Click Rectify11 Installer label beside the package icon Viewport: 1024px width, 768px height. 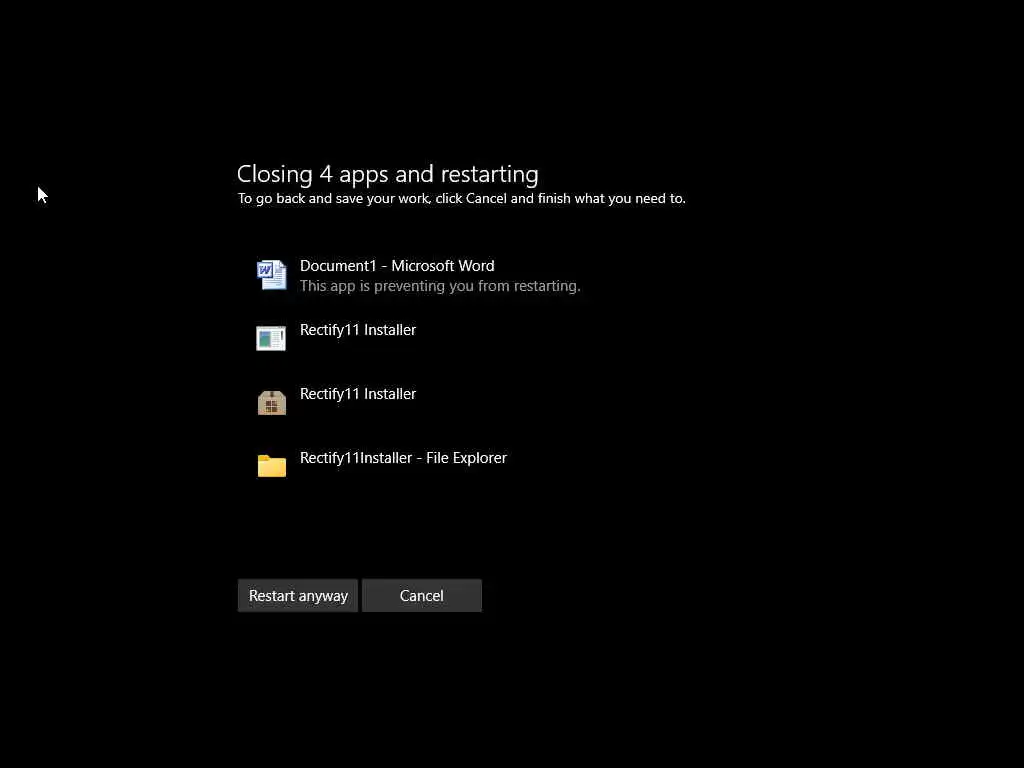(x=358, y=394)
